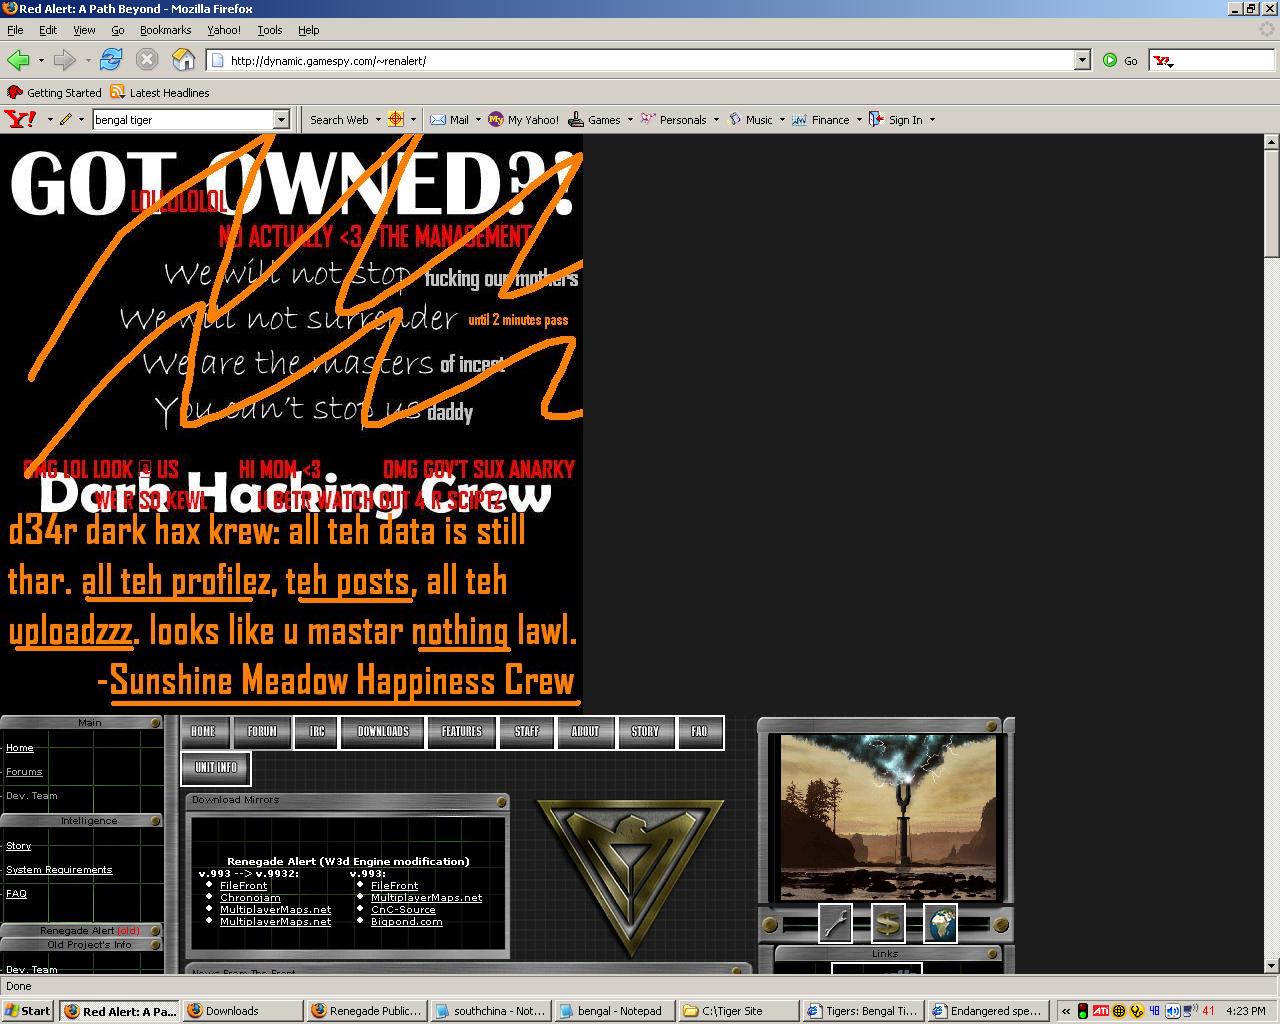
Task: Open the Bookmarks menu
Action: [x=165, y=30]
